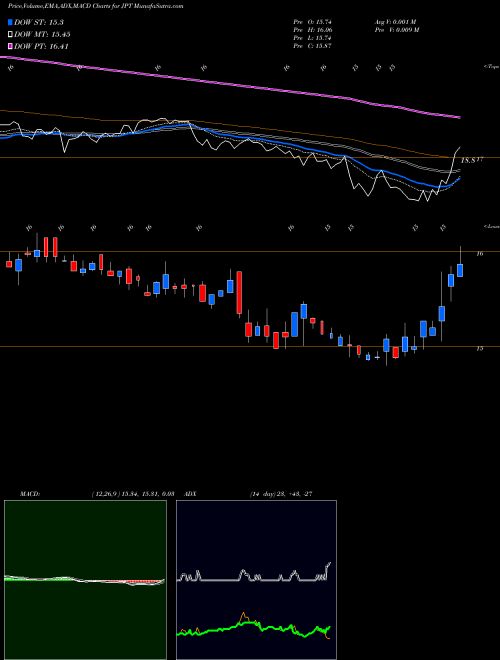
Task: Click the 16 axis label beside candlesticks
Action: 480,254
